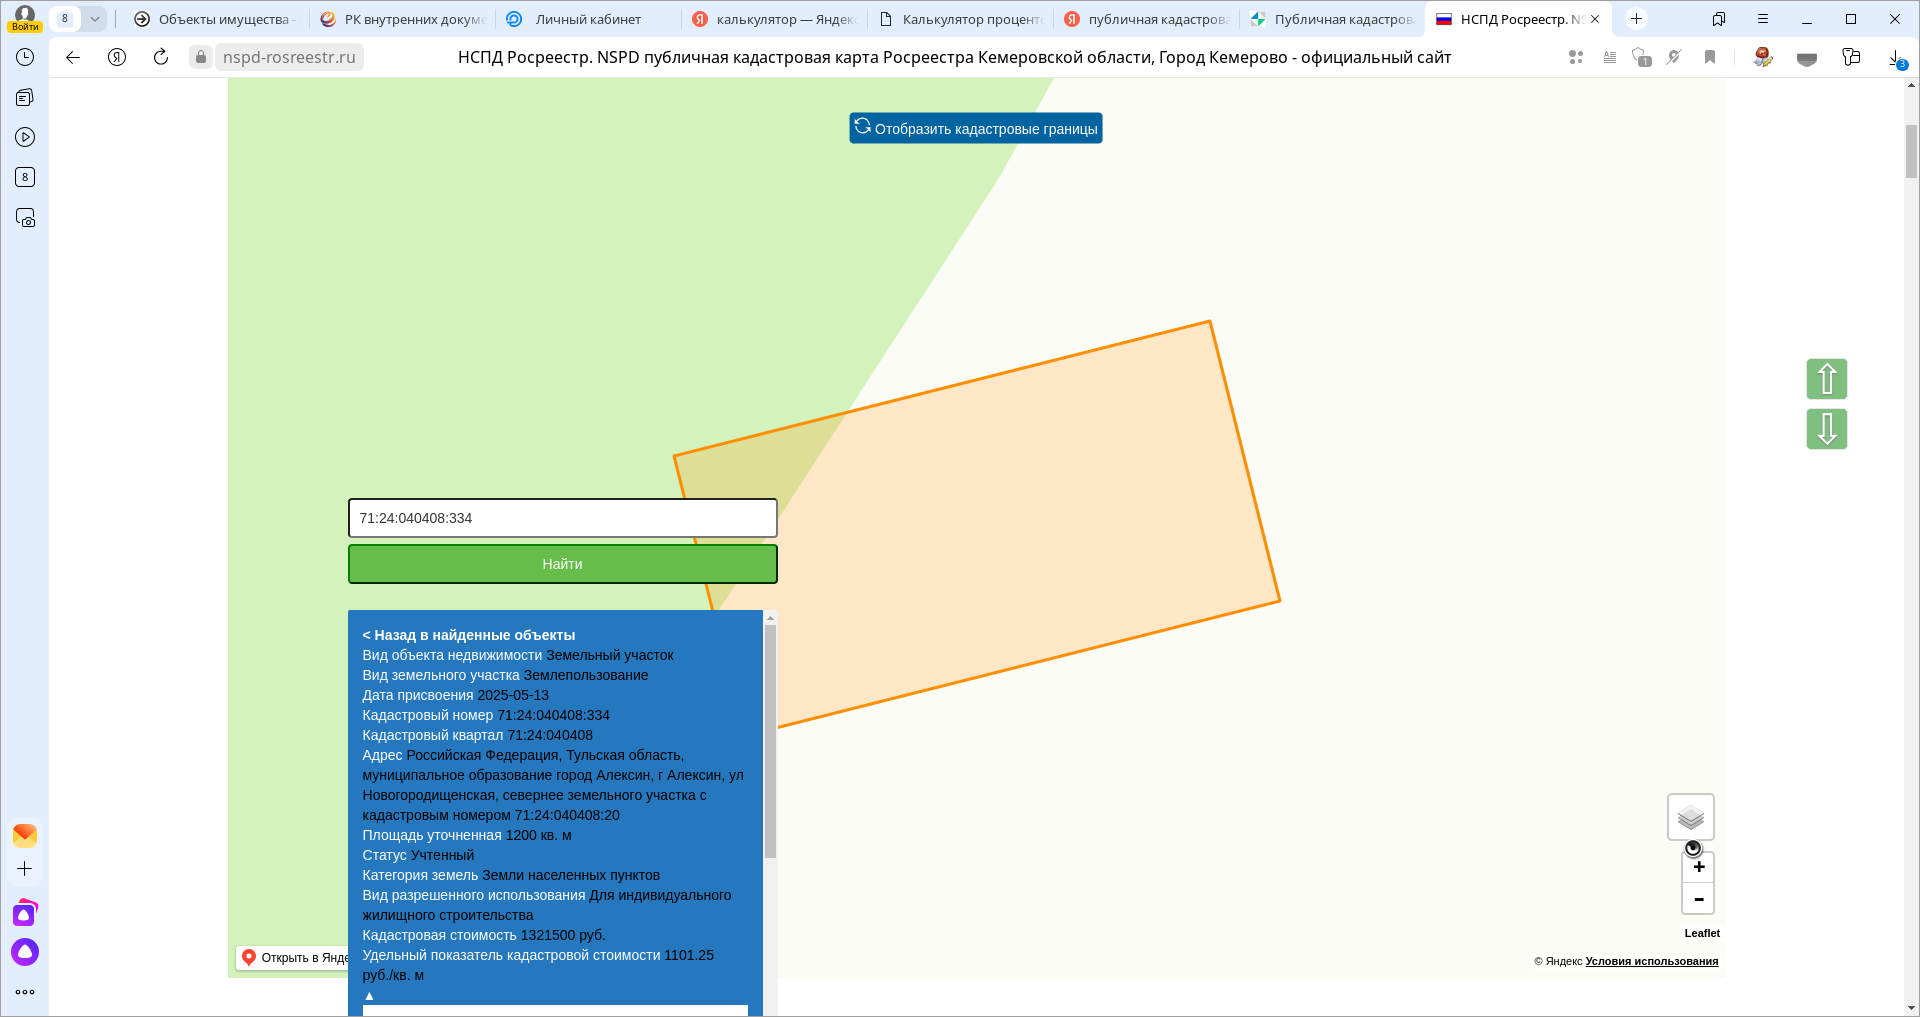Zoom out the map with minus button
The image size is (1920, 1017).
(x=1698, y=899)
